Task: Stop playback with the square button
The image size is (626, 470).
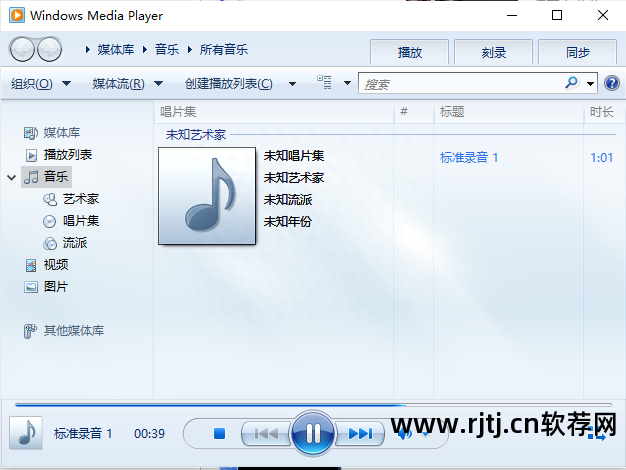Action: click(219, 433)
